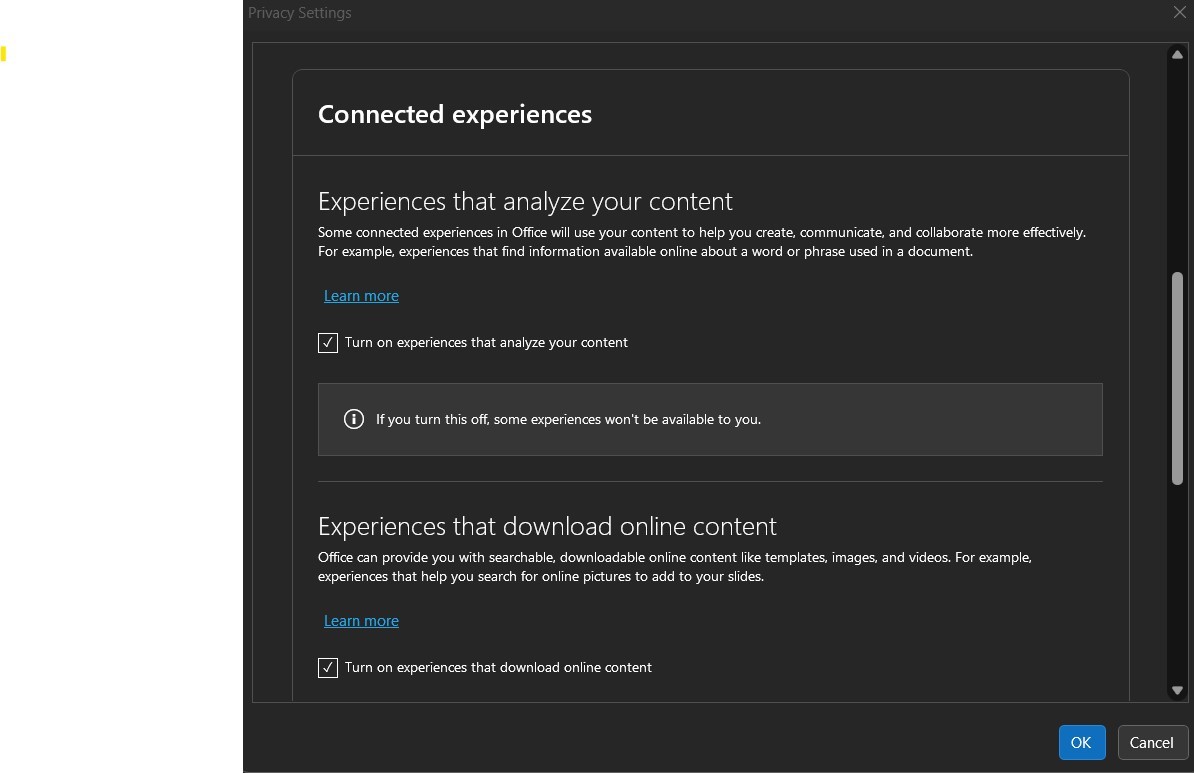Click the scroll down arrow

click(x=1177, y=690)
